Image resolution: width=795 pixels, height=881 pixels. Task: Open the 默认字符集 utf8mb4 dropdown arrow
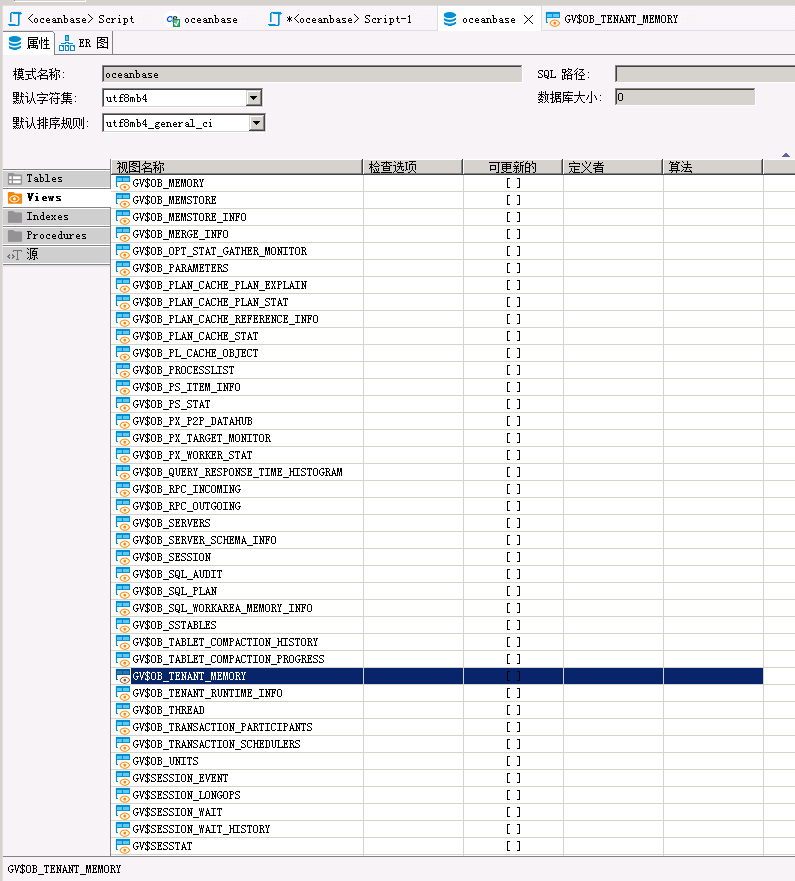254,98
